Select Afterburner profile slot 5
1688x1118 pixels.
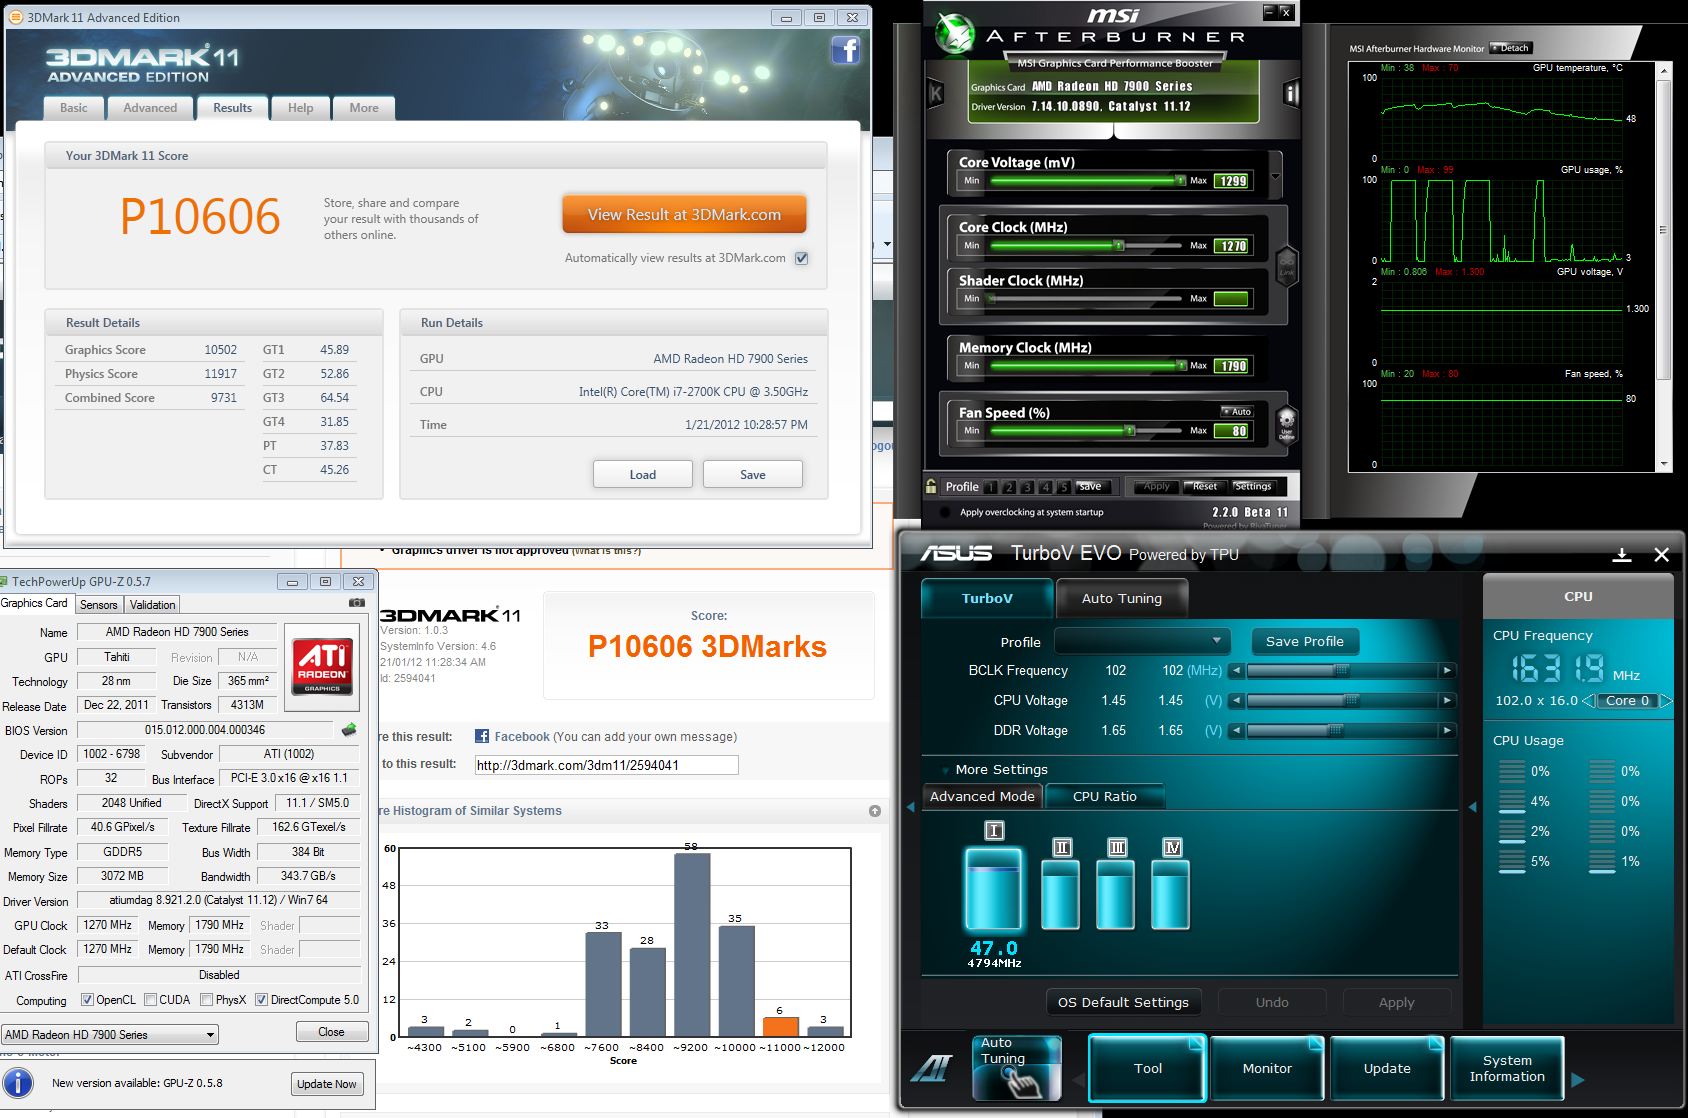pos(1064,487)
